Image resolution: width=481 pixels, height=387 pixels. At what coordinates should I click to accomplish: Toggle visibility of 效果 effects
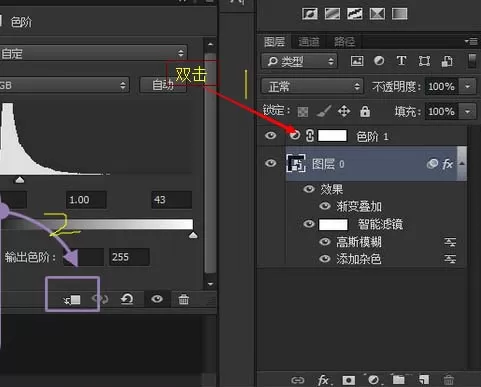tap(309, 189)
